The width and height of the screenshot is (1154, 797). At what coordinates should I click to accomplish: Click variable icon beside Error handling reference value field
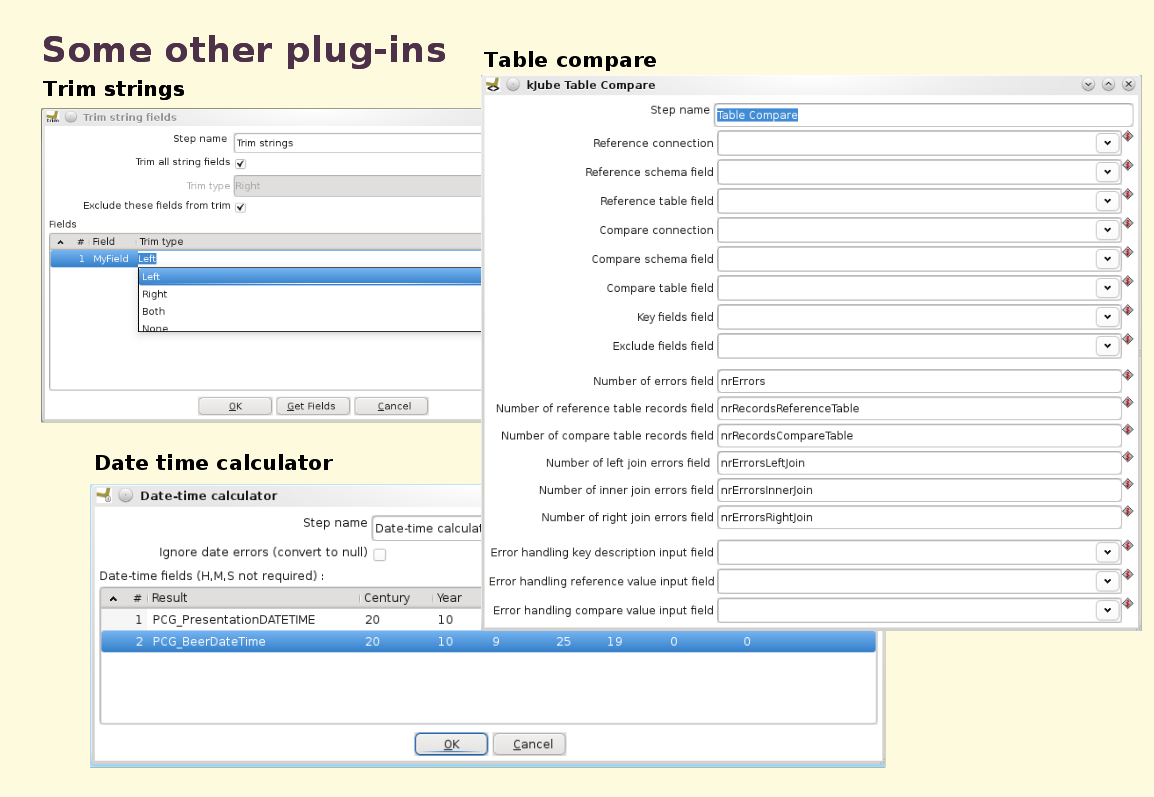click(1128, 575)
